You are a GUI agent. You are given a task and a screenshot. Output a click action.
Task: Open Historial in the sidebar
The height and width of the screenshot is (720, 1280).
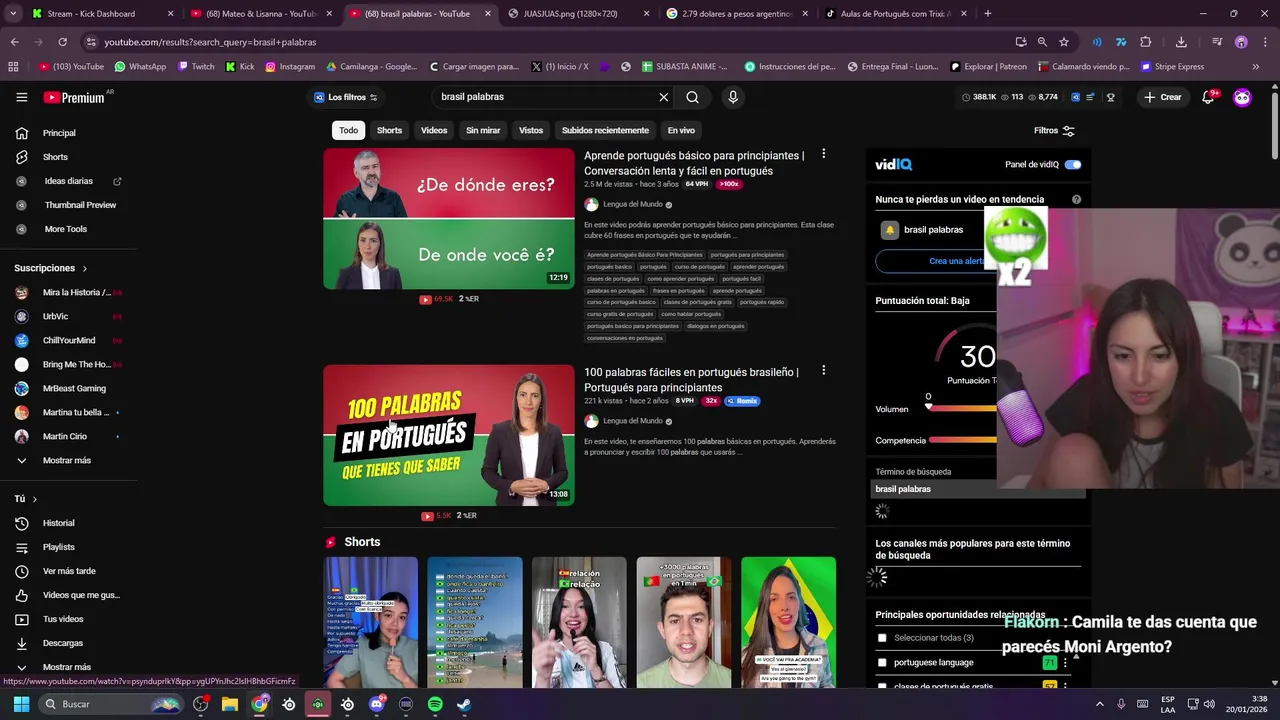58,523
